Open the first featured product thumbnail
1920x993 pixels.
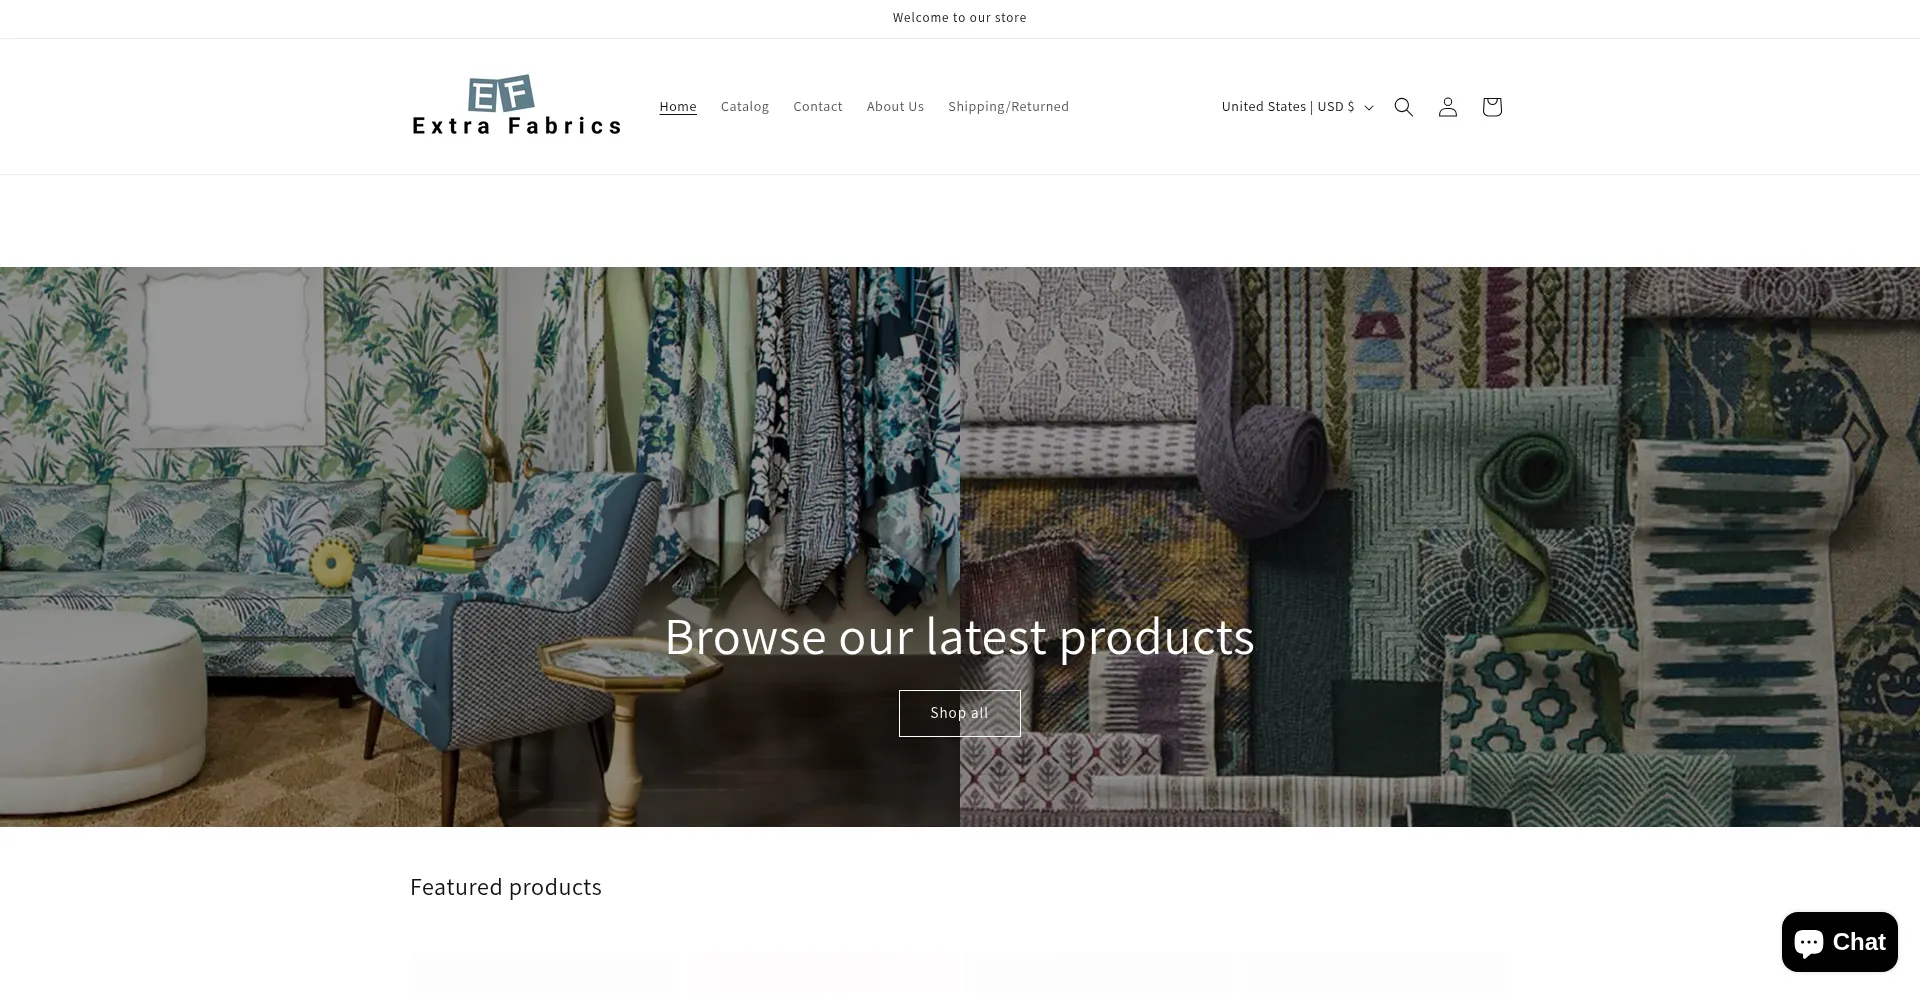[x=543, y=973]
